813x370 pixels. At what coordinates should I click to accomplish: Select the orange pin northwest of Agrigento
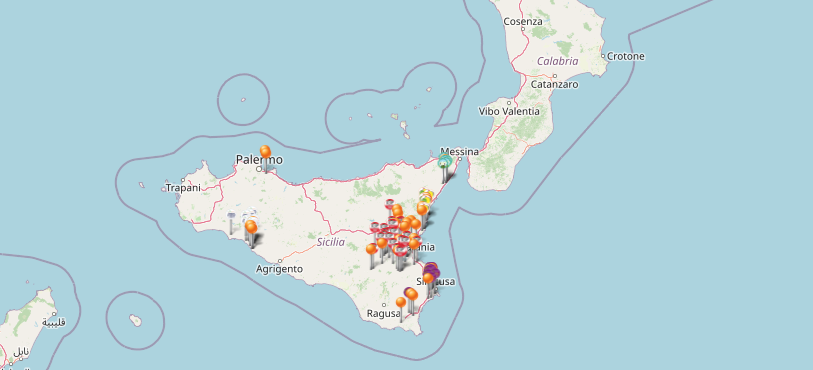(x=251, y=227)
